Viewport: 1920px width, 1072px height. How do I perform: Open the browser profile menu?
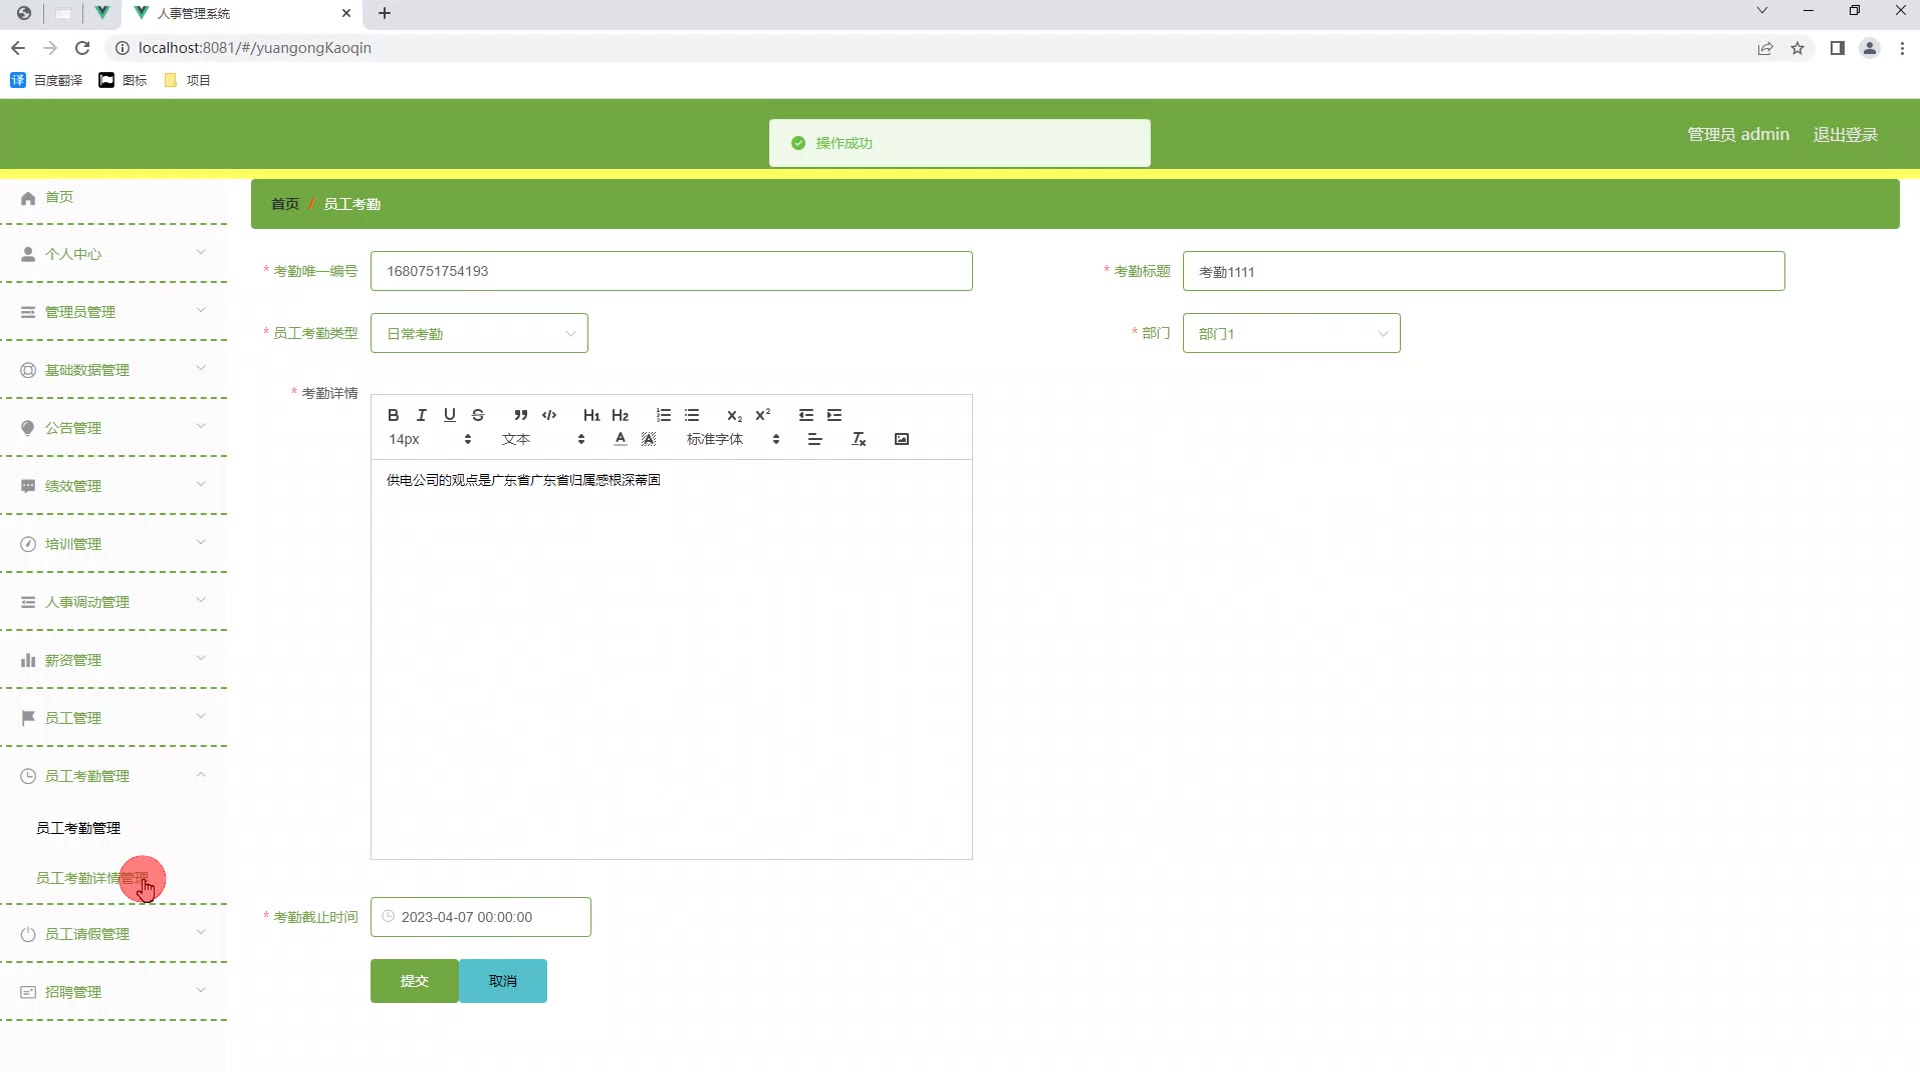(x=1869, y=48)
